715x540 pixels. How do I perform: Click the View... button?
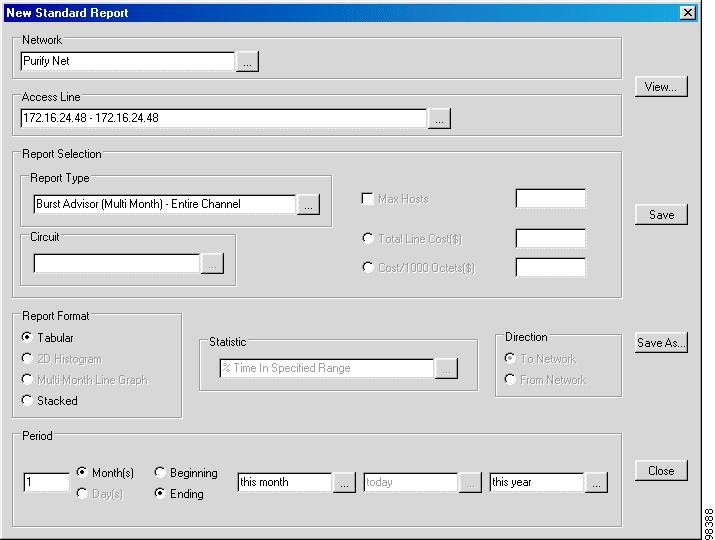(x=661, y=87)
